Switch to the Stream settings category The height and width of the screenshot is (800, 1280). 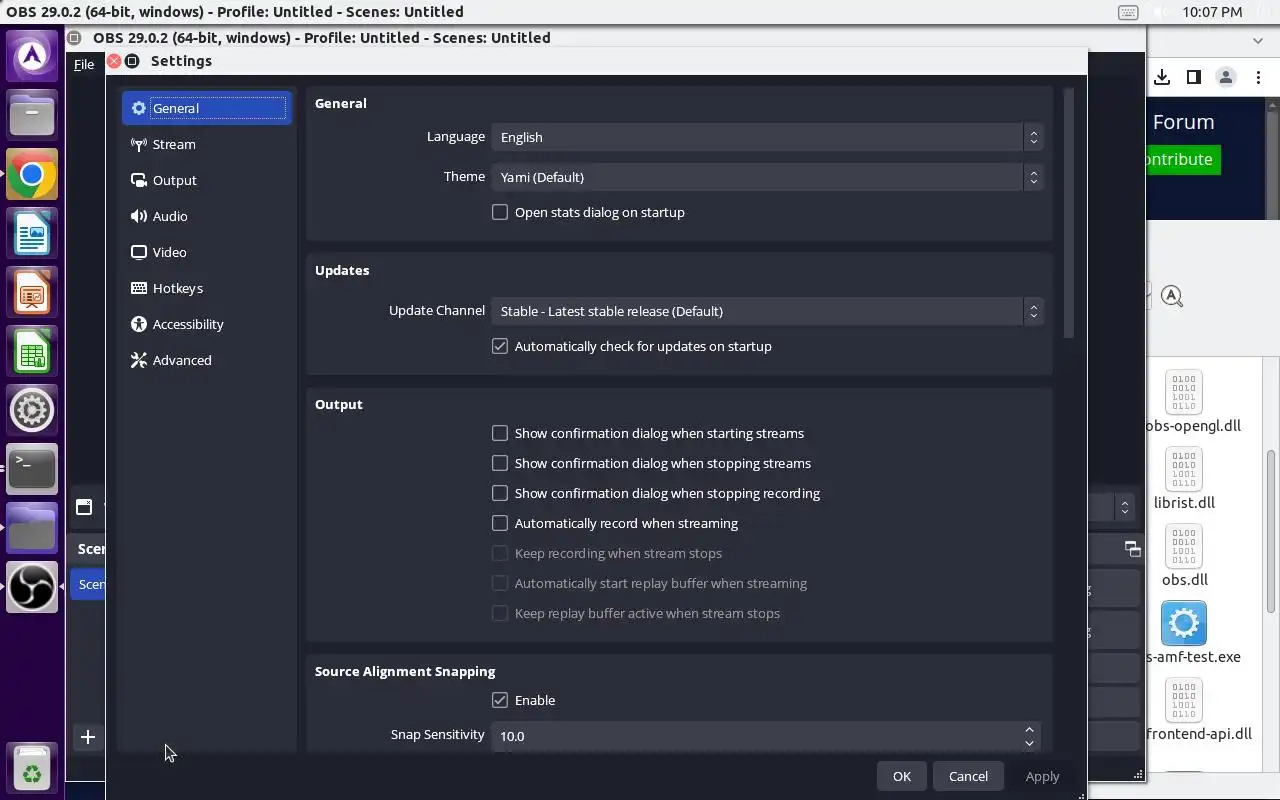206,144
